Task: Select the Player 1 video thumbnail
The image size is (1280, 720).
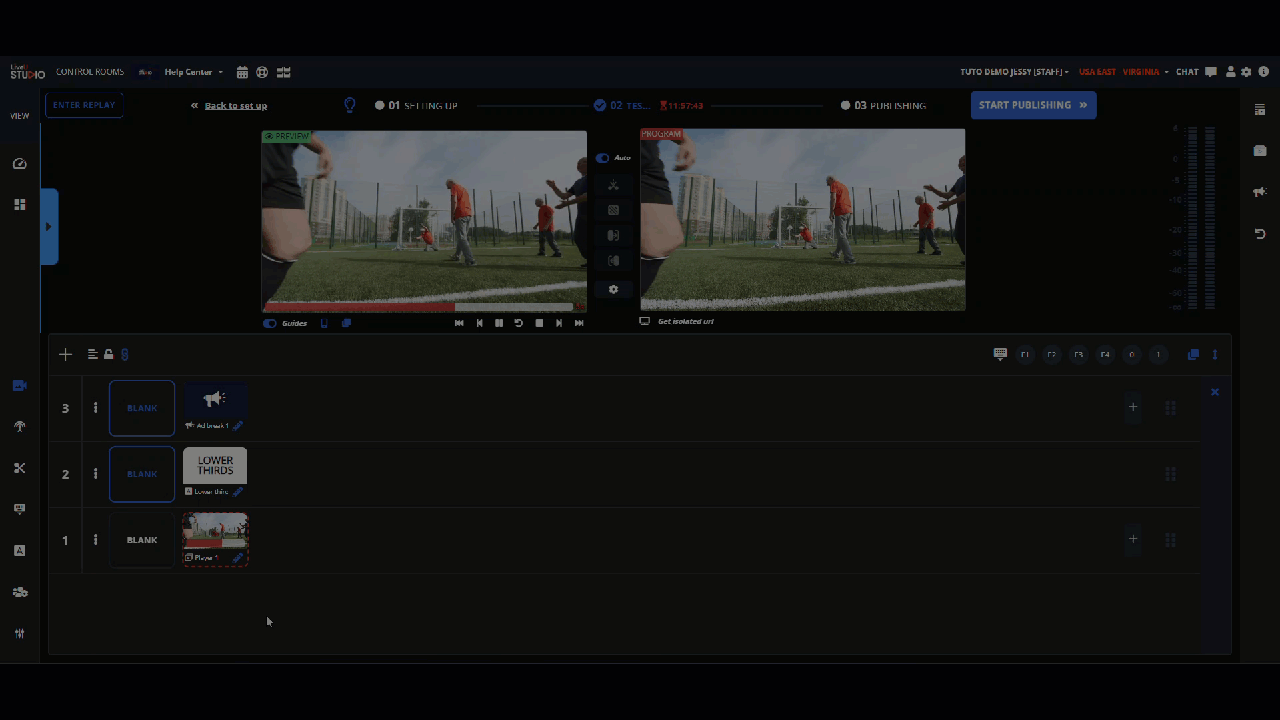Action: point(215,531)
